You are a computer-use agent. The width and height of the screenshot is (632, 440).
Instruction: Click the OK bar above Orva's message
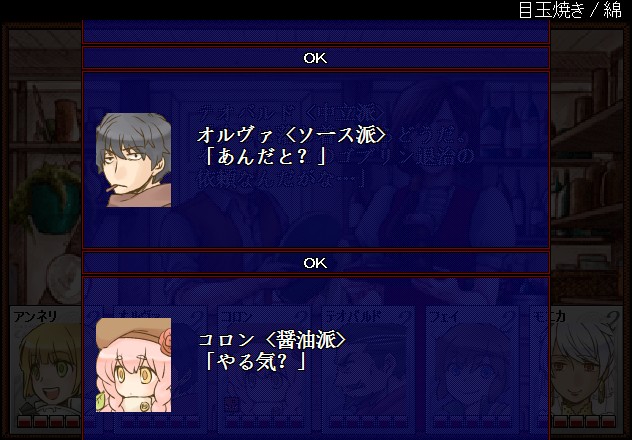click(316, 58)
